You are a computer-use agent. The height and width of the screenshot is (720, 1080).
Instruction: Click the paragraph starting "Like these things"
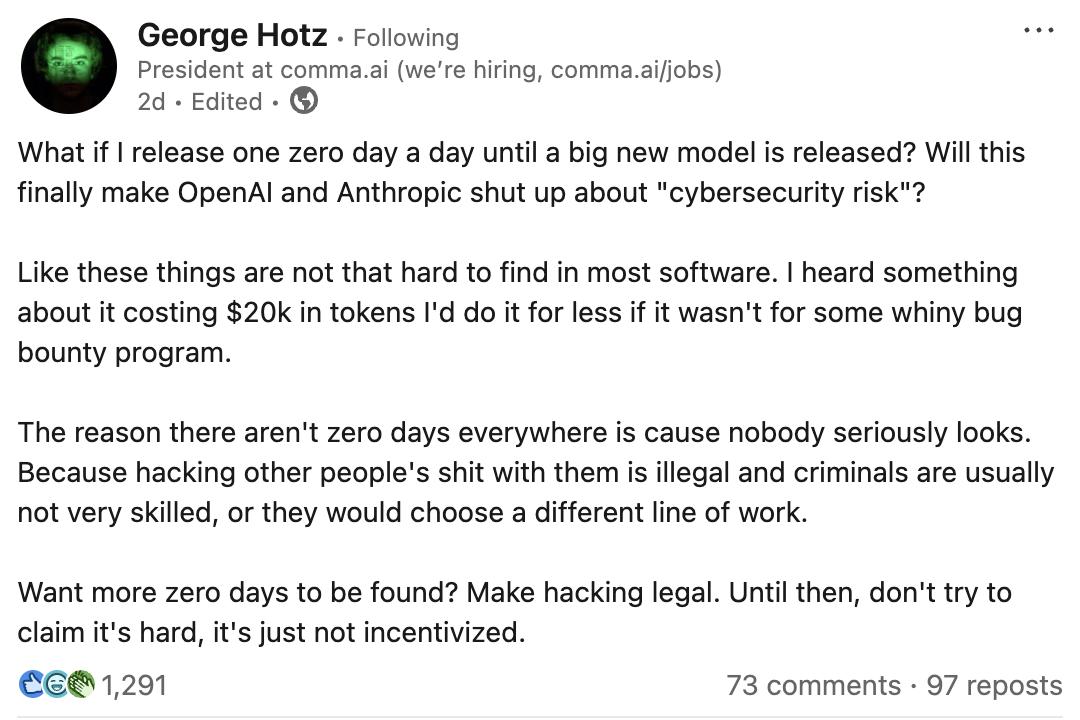pyautogui.click(x=519, y=312)
